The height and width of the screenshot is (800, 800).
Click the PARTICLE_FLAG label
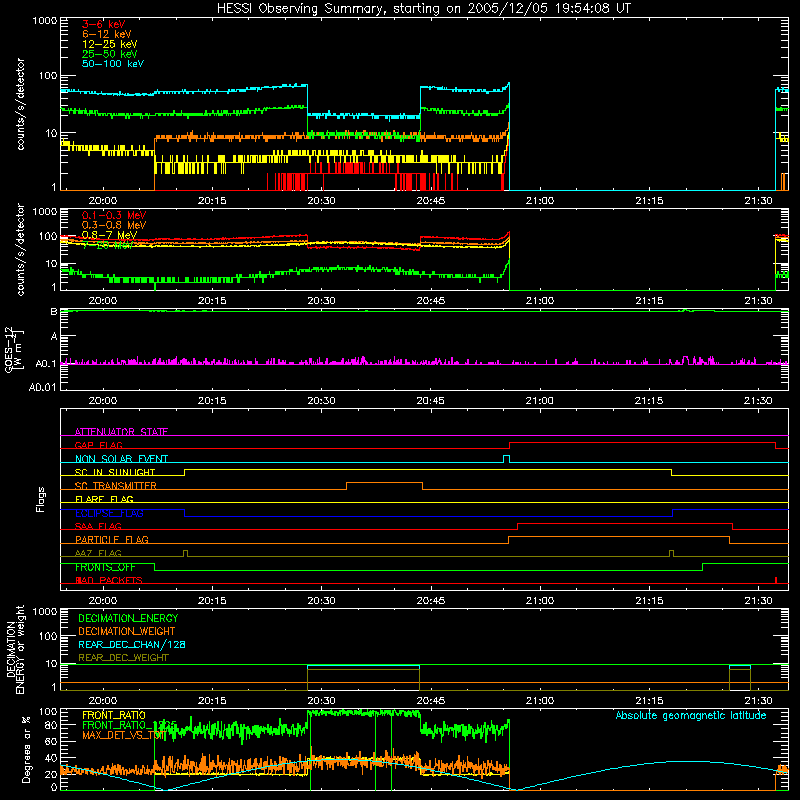tap(112, 539)
